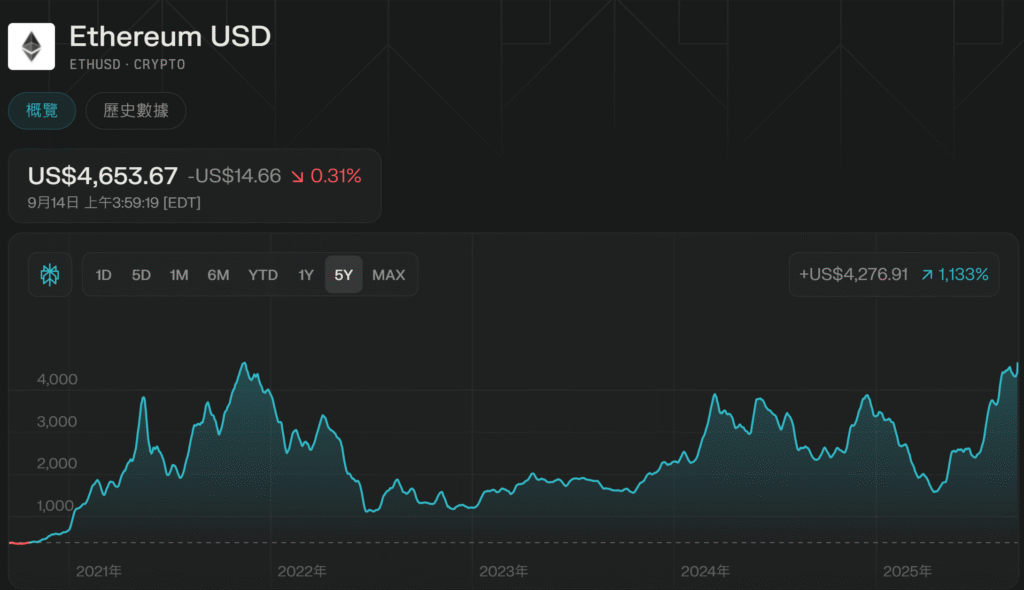This screenshot has height=590, width=1024.
Task: Click the 3,000 y-axis label
Action: tap(57, 421)
